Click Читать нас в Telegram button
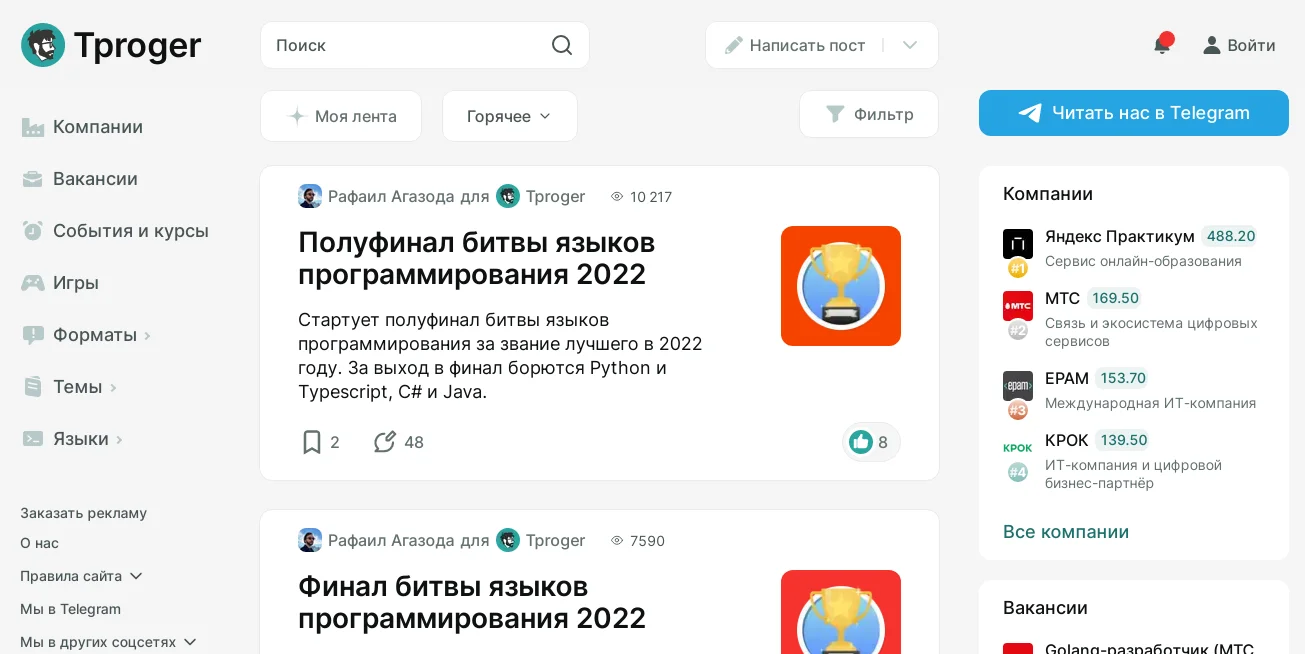 click(1134, 113)
